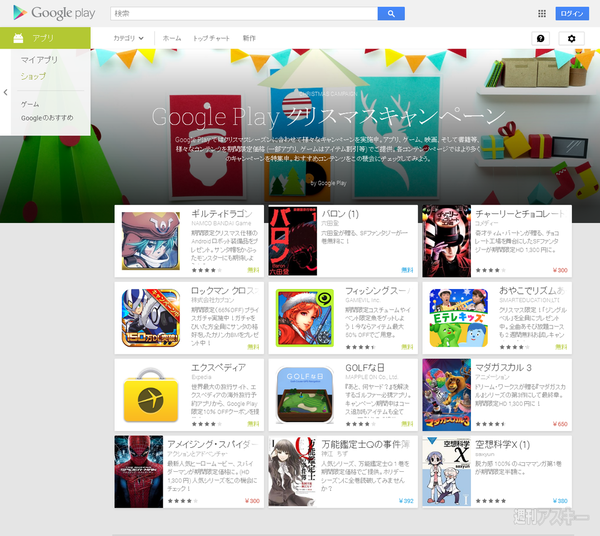Viewport: 600px width, 536px height.
Task: Open マイアプリ in the sidebar
Action: point(39,60)
